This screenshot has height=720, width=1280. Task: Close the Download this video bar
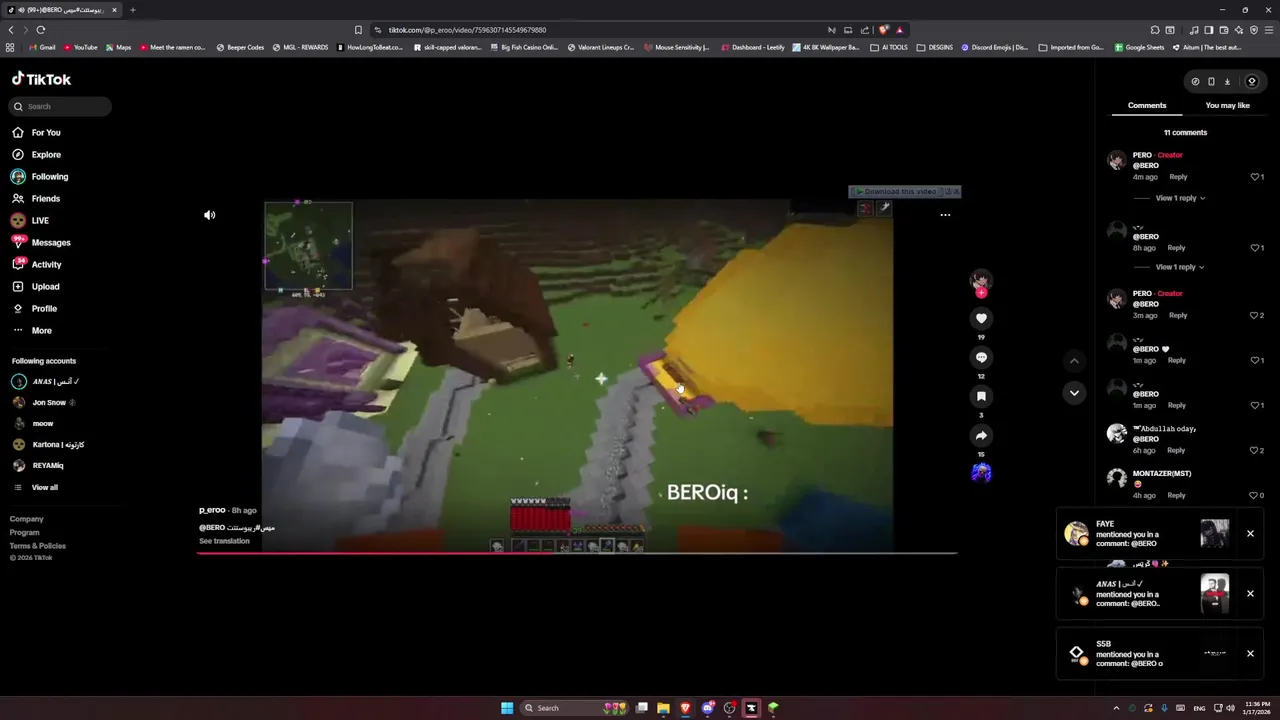click(x=955, y=192)
